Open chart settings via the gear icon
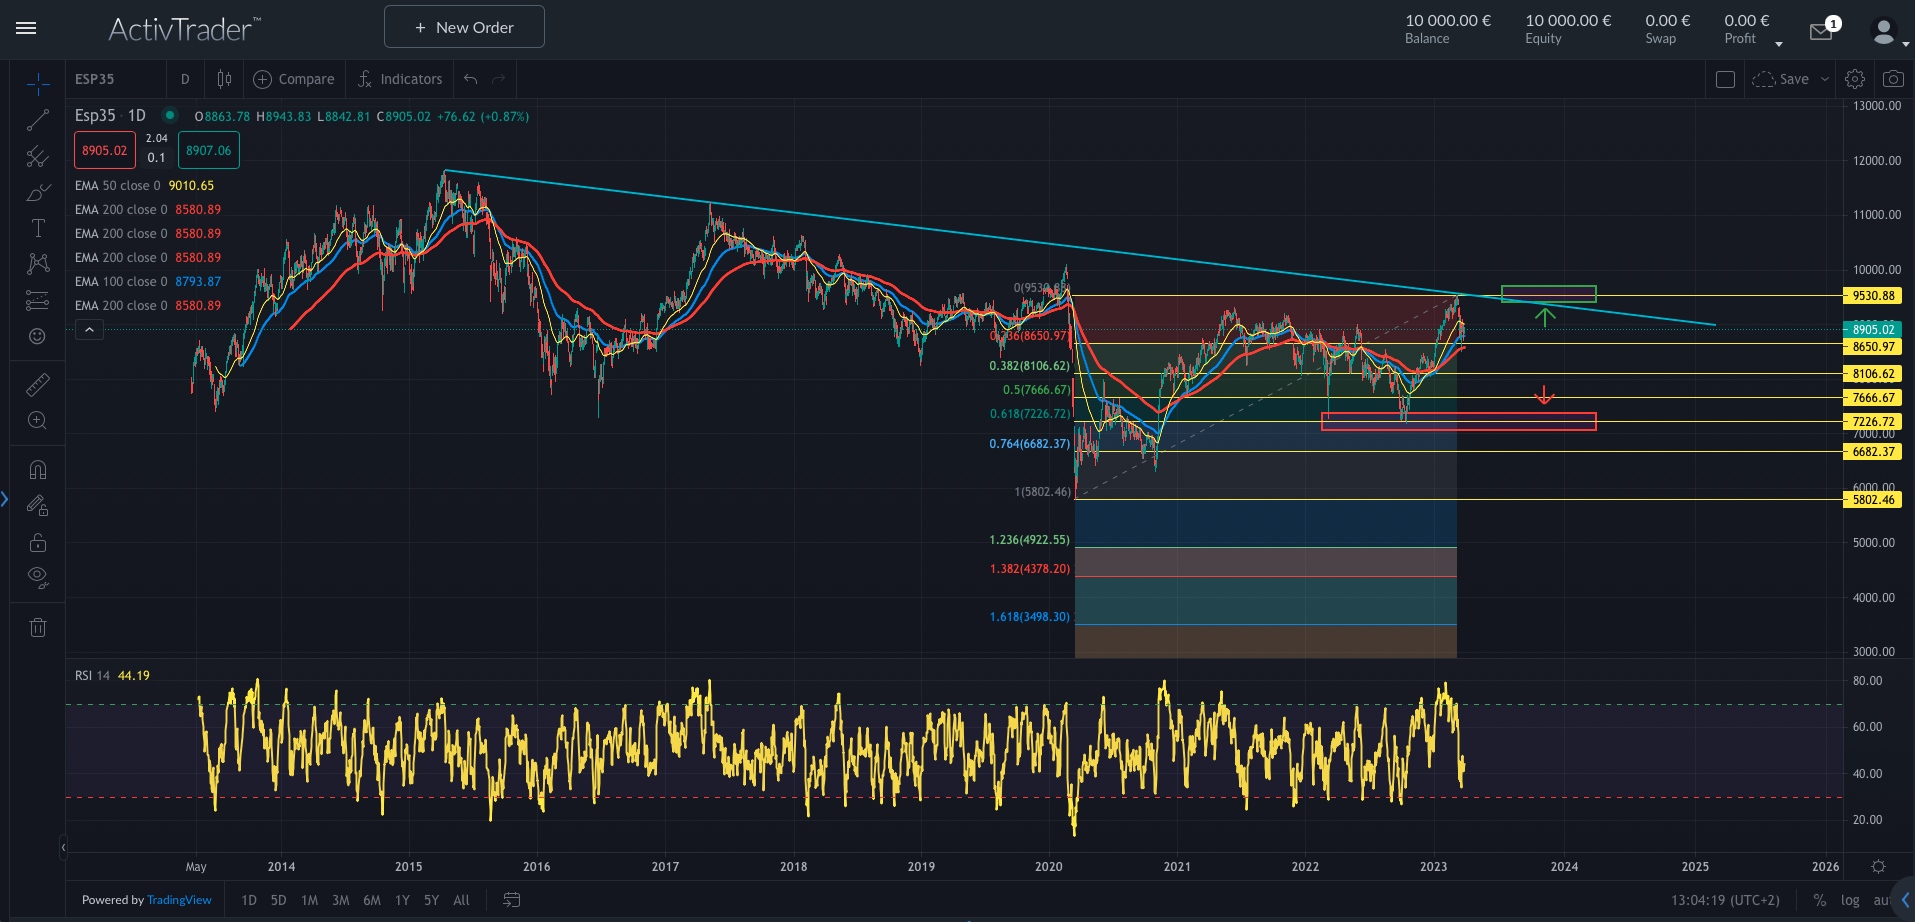This screenshot has height=922, width=1915. point(1855,79)
